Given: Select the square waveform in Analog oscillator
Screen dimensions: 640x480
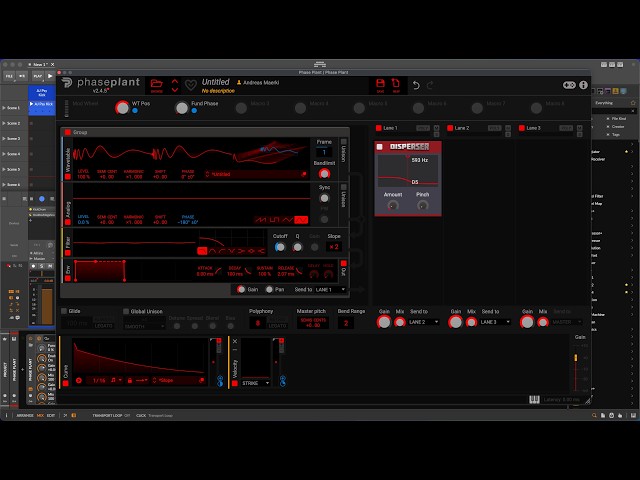Looking at the screenshot, I should click(x=274, y=220).
